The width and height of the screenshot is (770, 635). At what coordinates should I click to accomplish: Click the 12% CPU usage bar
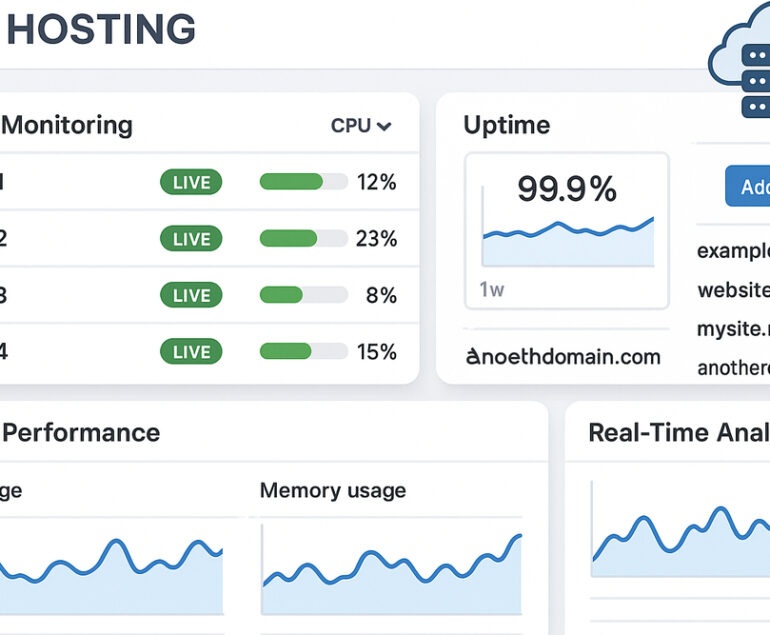(303, 182)
